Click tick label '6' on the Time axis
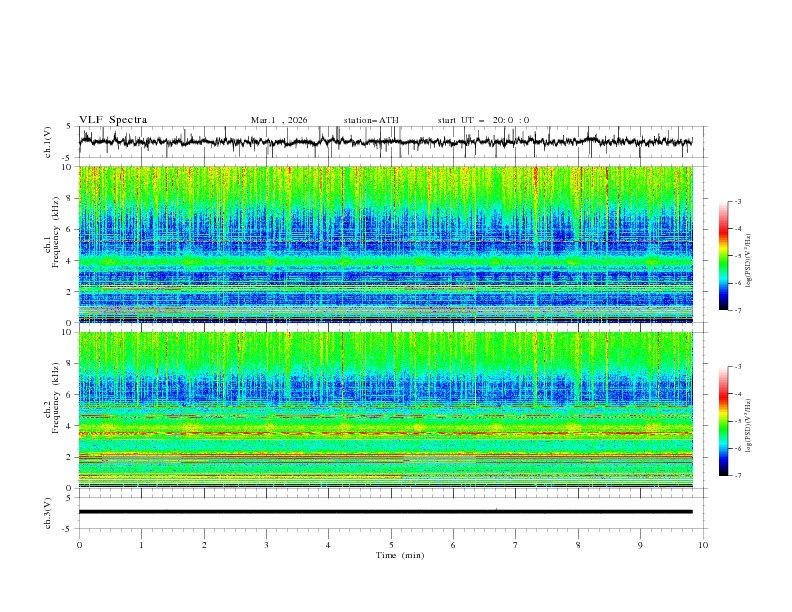The image size is (792, 612). coord(453,545)
